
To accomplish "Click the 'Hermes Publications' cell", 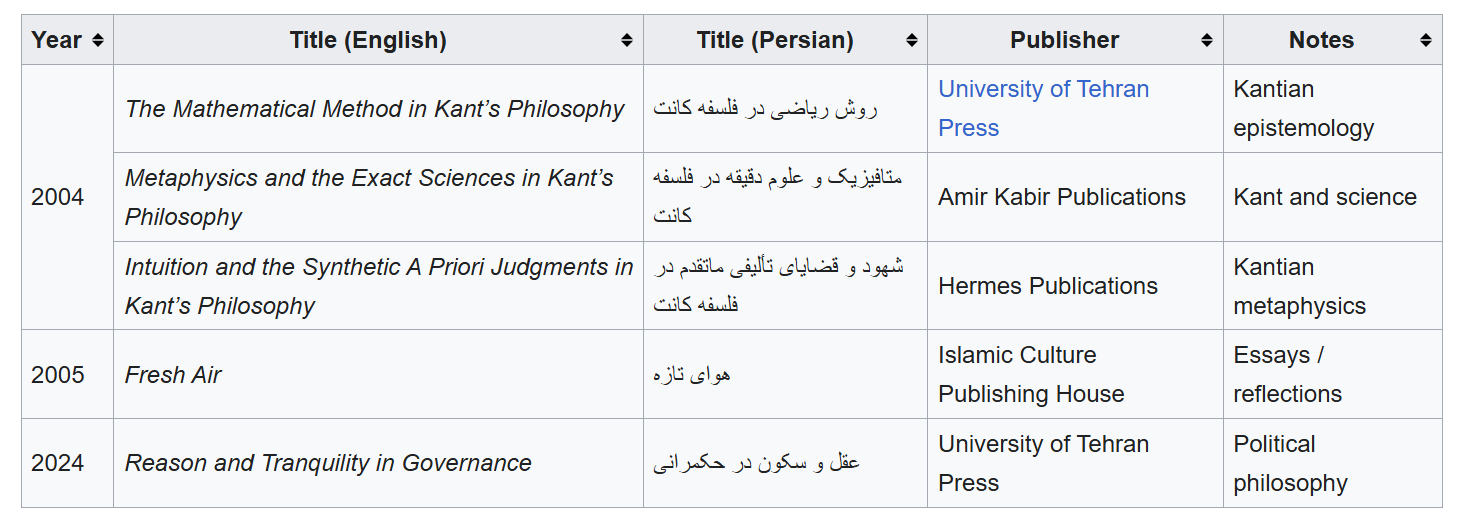I will (1047, 286).
